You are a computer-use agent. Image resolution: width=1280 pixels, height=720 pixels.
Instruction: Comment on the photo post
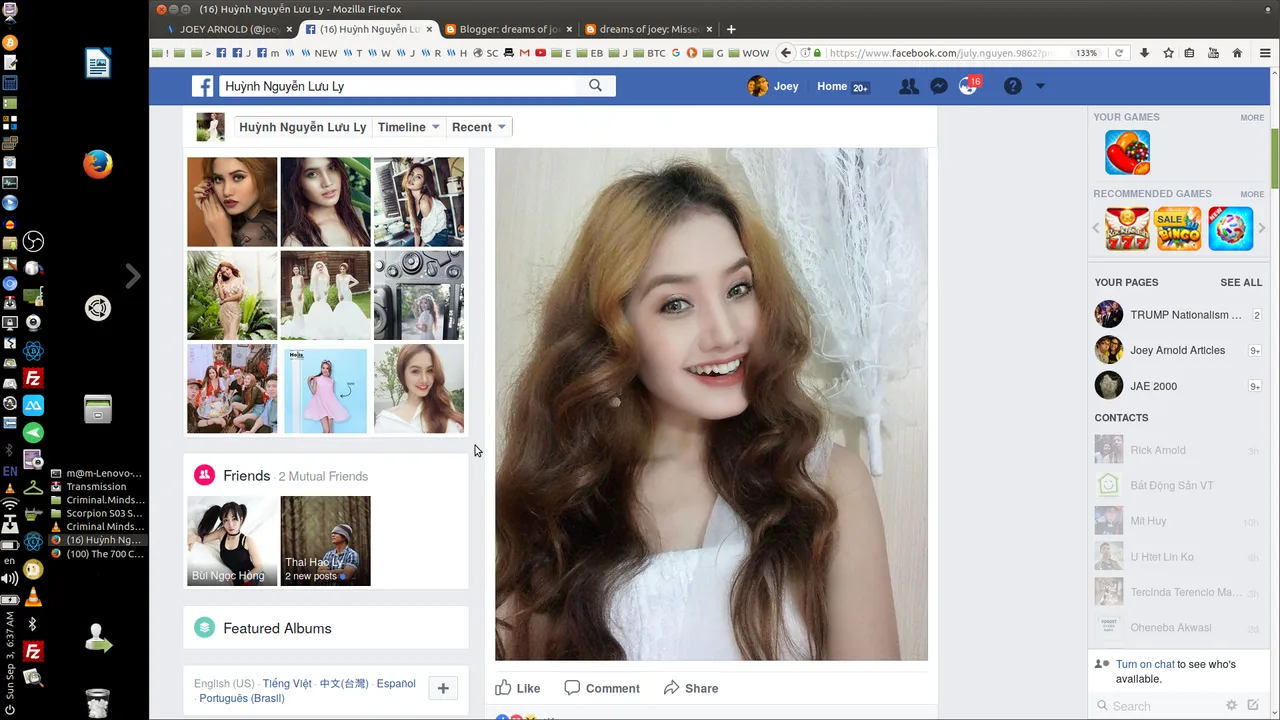(602, 688)
